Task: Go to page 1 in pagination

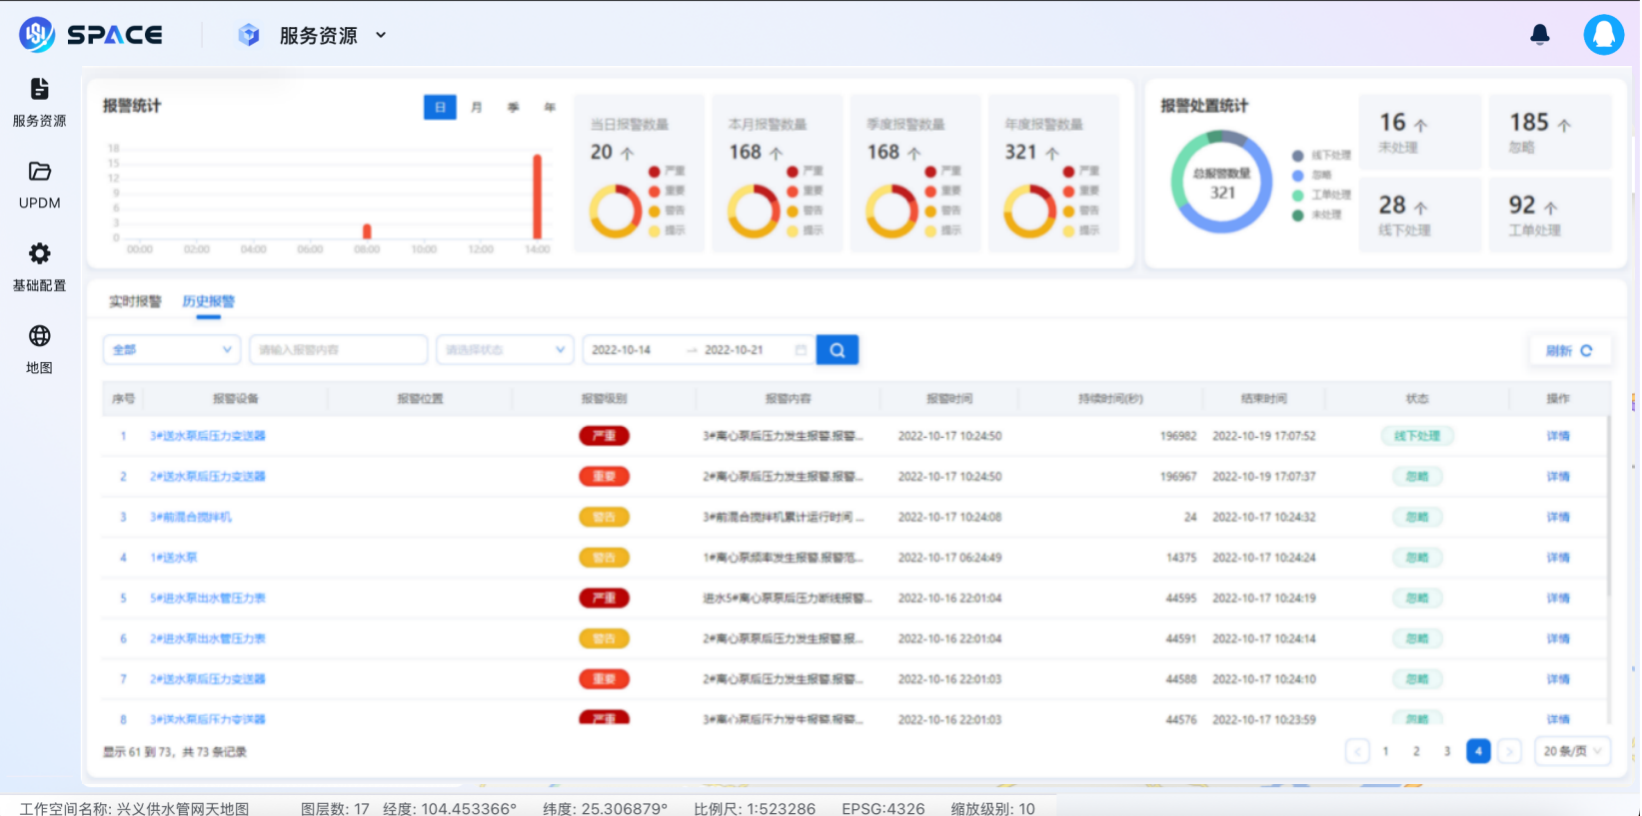Action: 1386,751
